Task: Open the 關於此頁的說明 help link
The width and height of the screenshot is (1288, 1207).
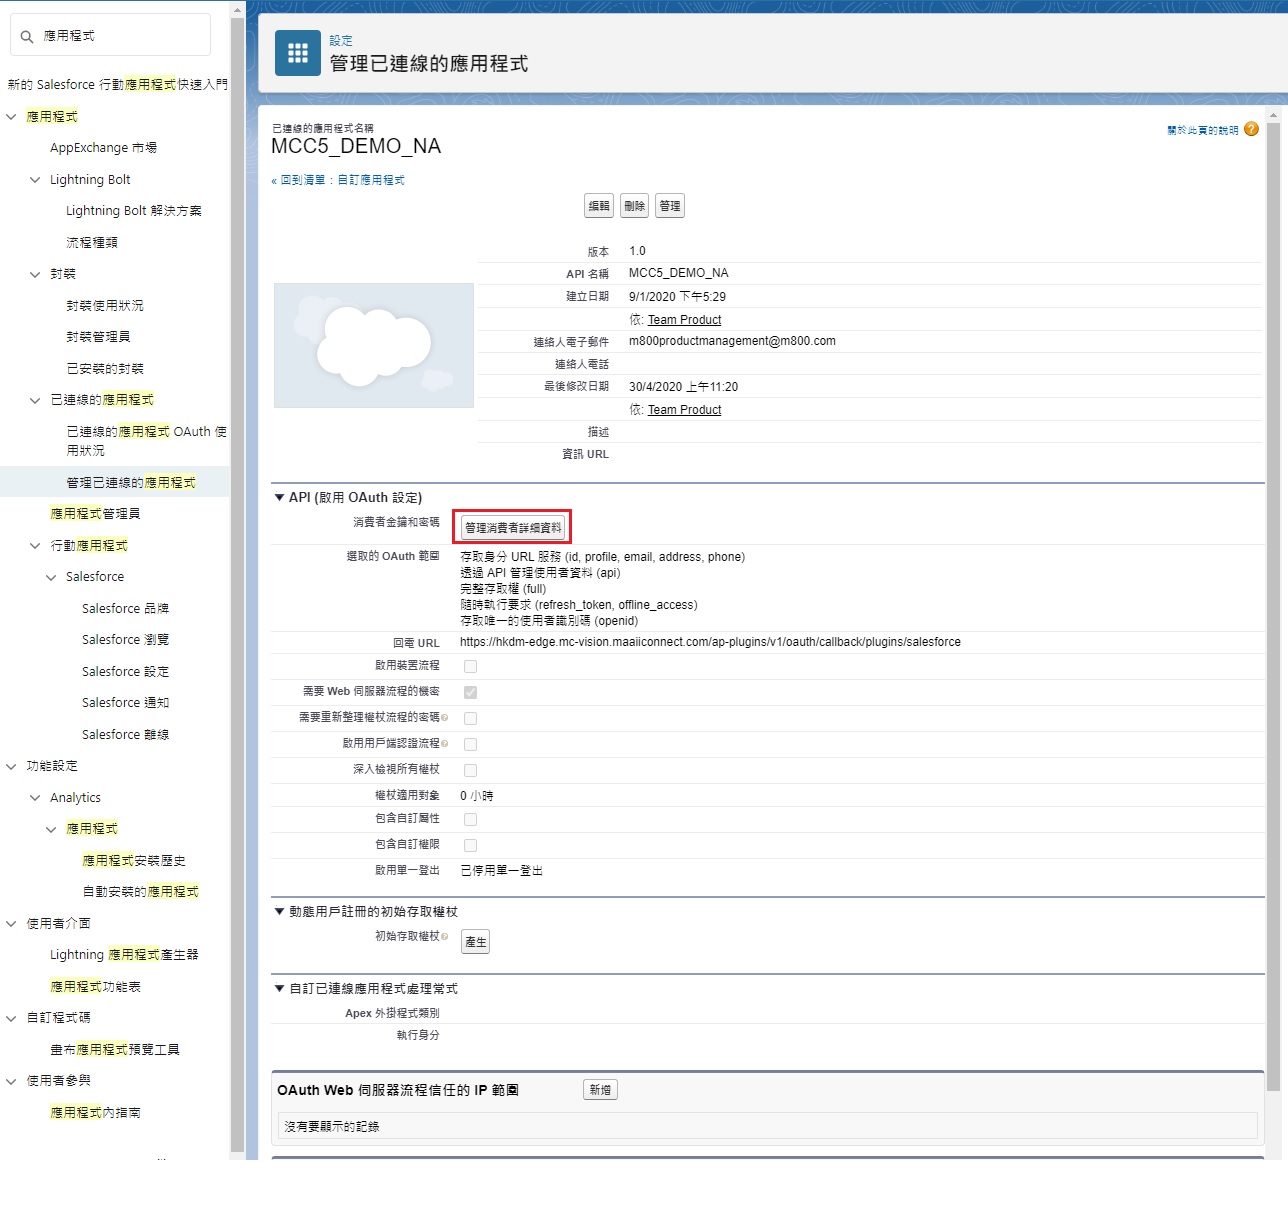Action: (1203, 130)
